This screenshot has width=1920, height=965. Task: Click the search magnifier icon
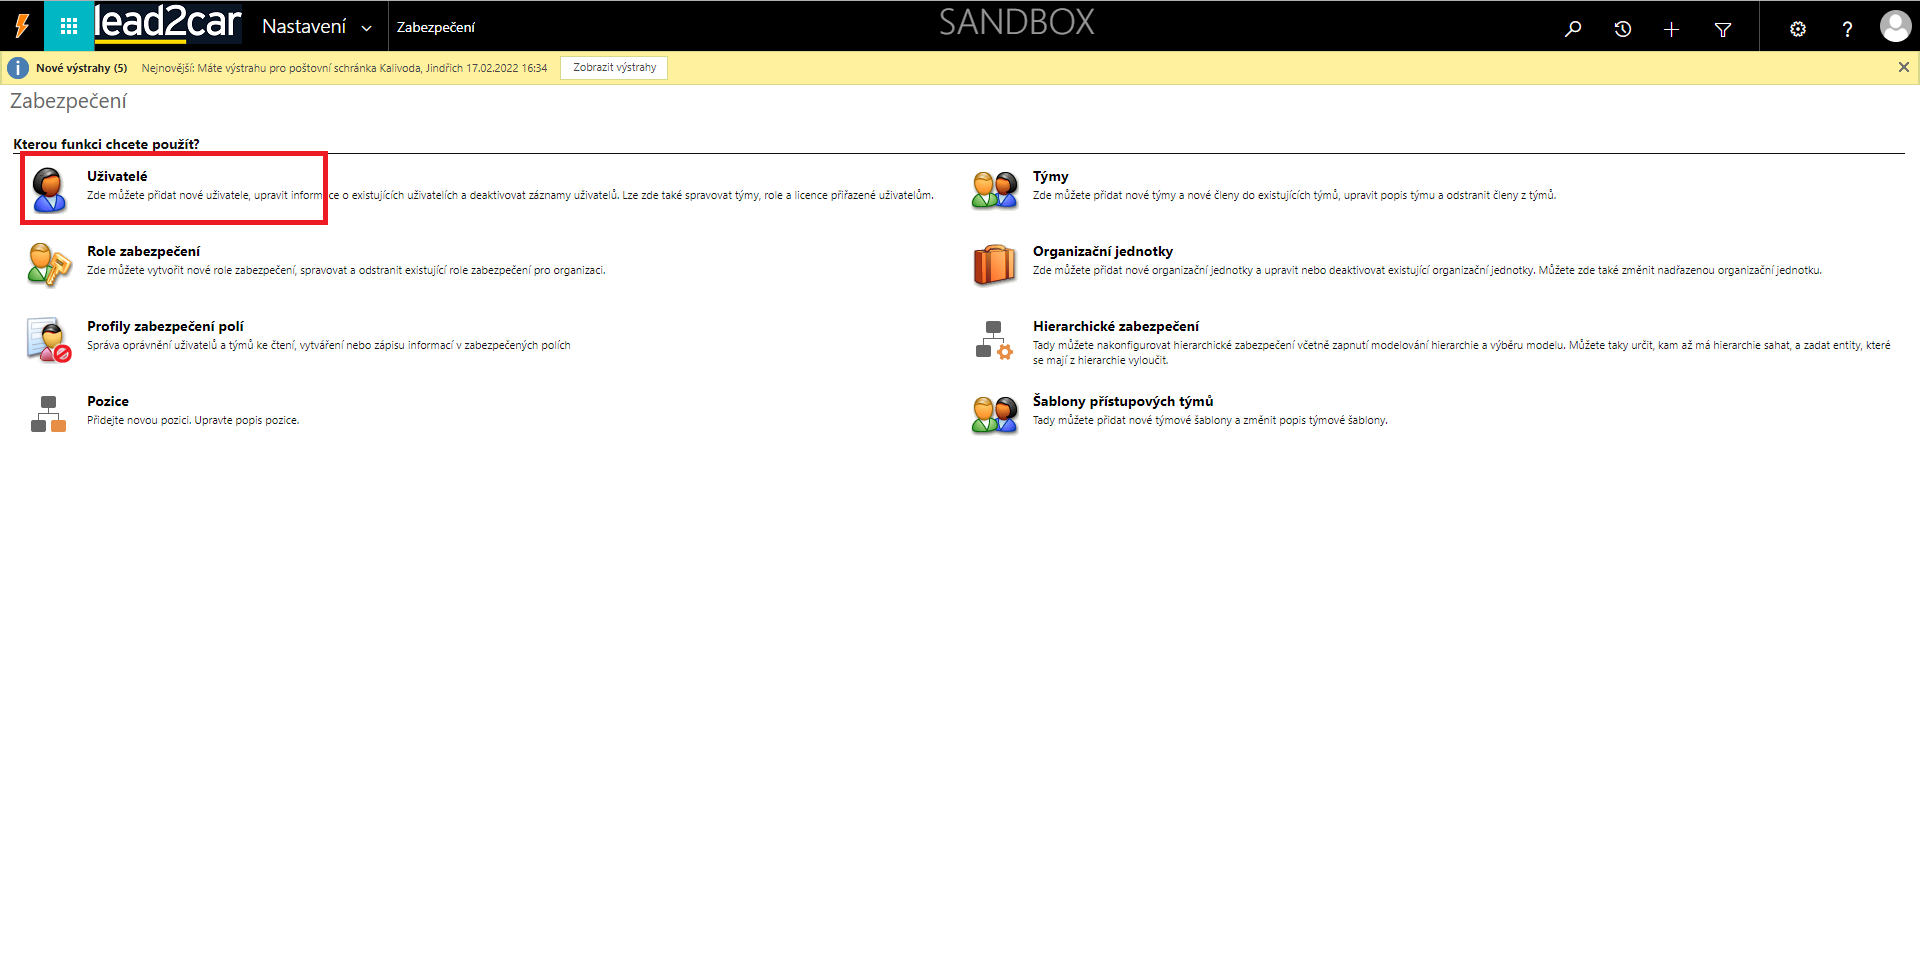(1573, 29)
